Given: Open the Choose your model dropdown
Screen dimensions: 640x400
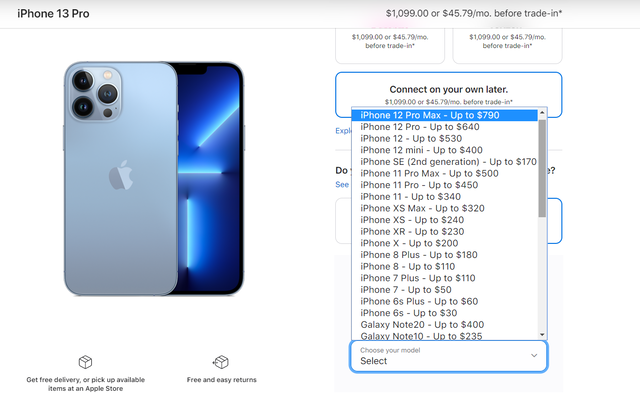Looking at the screenshot, I should click(x=449, y=356).
